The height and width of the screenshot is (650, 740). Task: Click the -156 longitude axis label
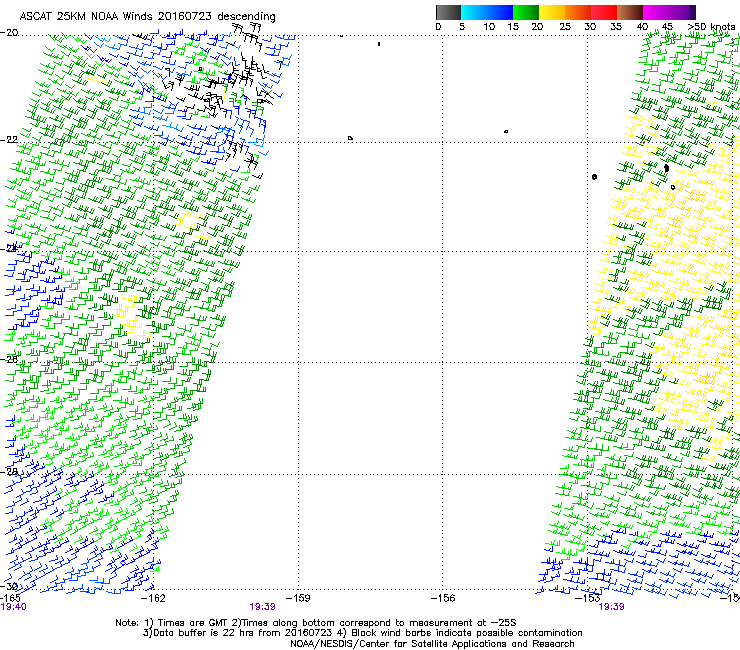tap(443, 599)
